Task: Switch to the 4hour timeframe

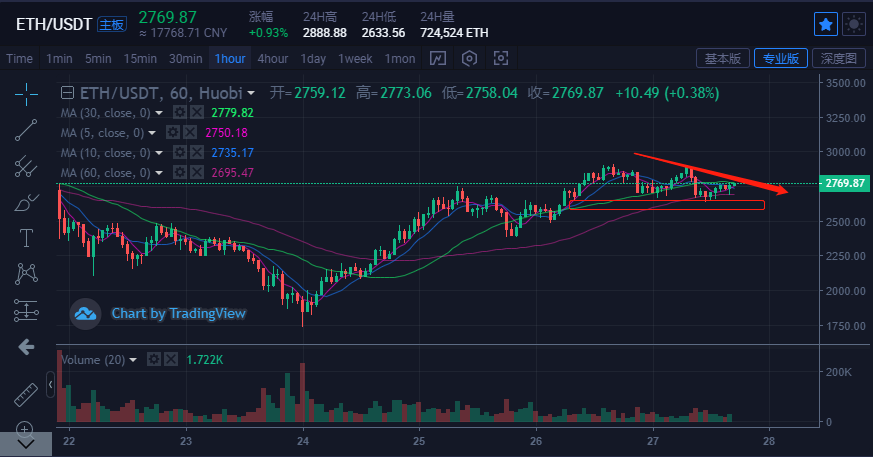Action: tap(272, 58)
